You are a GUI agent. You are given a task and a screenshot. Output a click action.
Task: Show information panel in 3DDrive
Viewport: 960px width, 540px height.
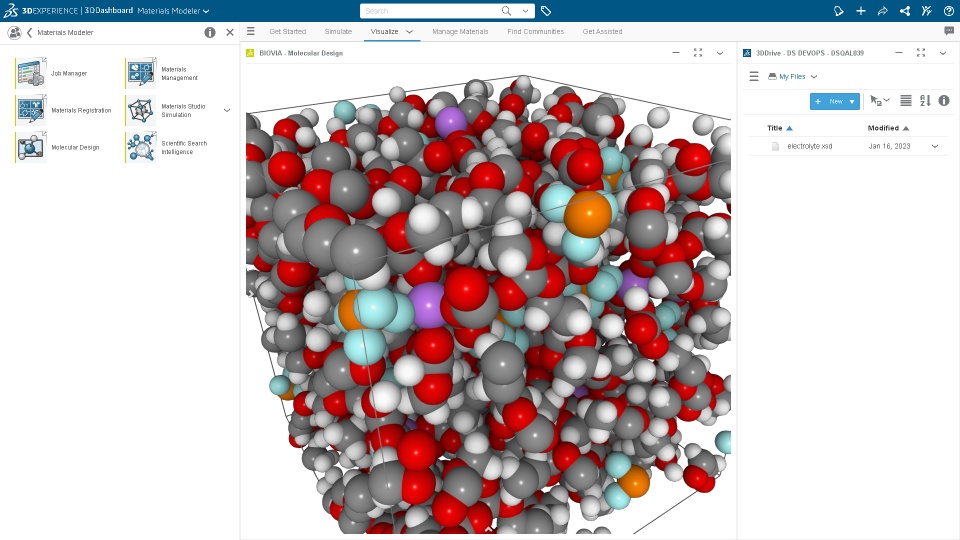tap(944, 101)
